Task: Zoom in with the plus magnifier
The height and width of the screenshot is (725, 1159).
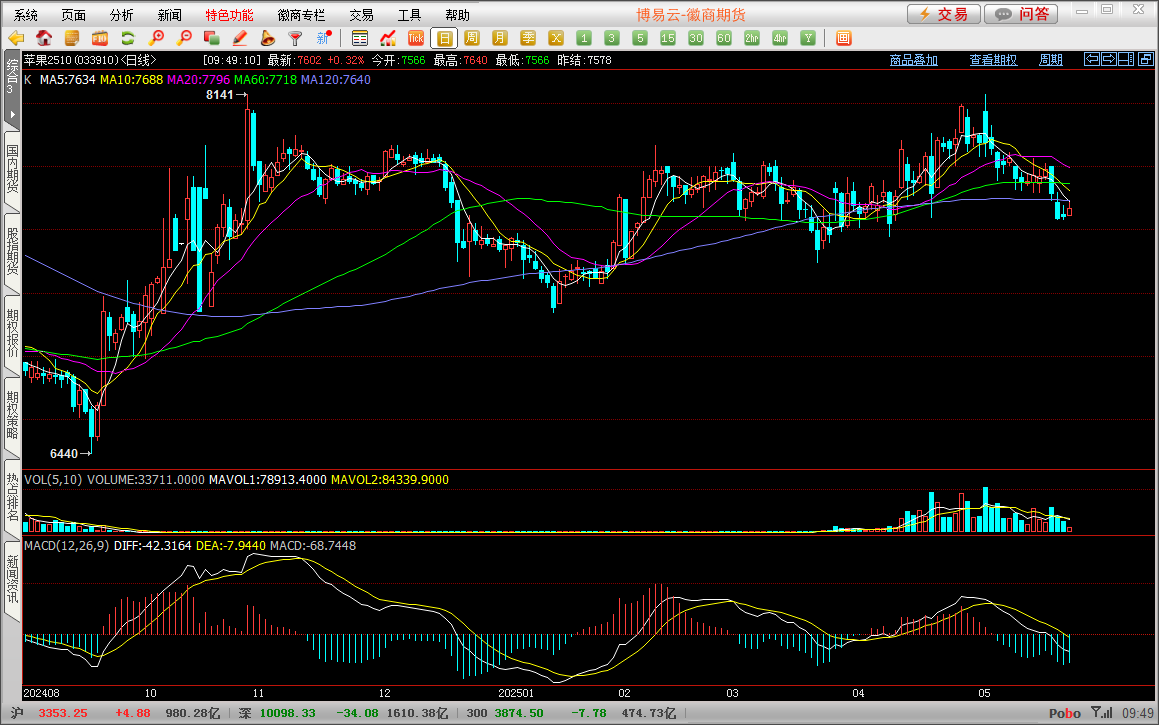Action: point(156,38)
